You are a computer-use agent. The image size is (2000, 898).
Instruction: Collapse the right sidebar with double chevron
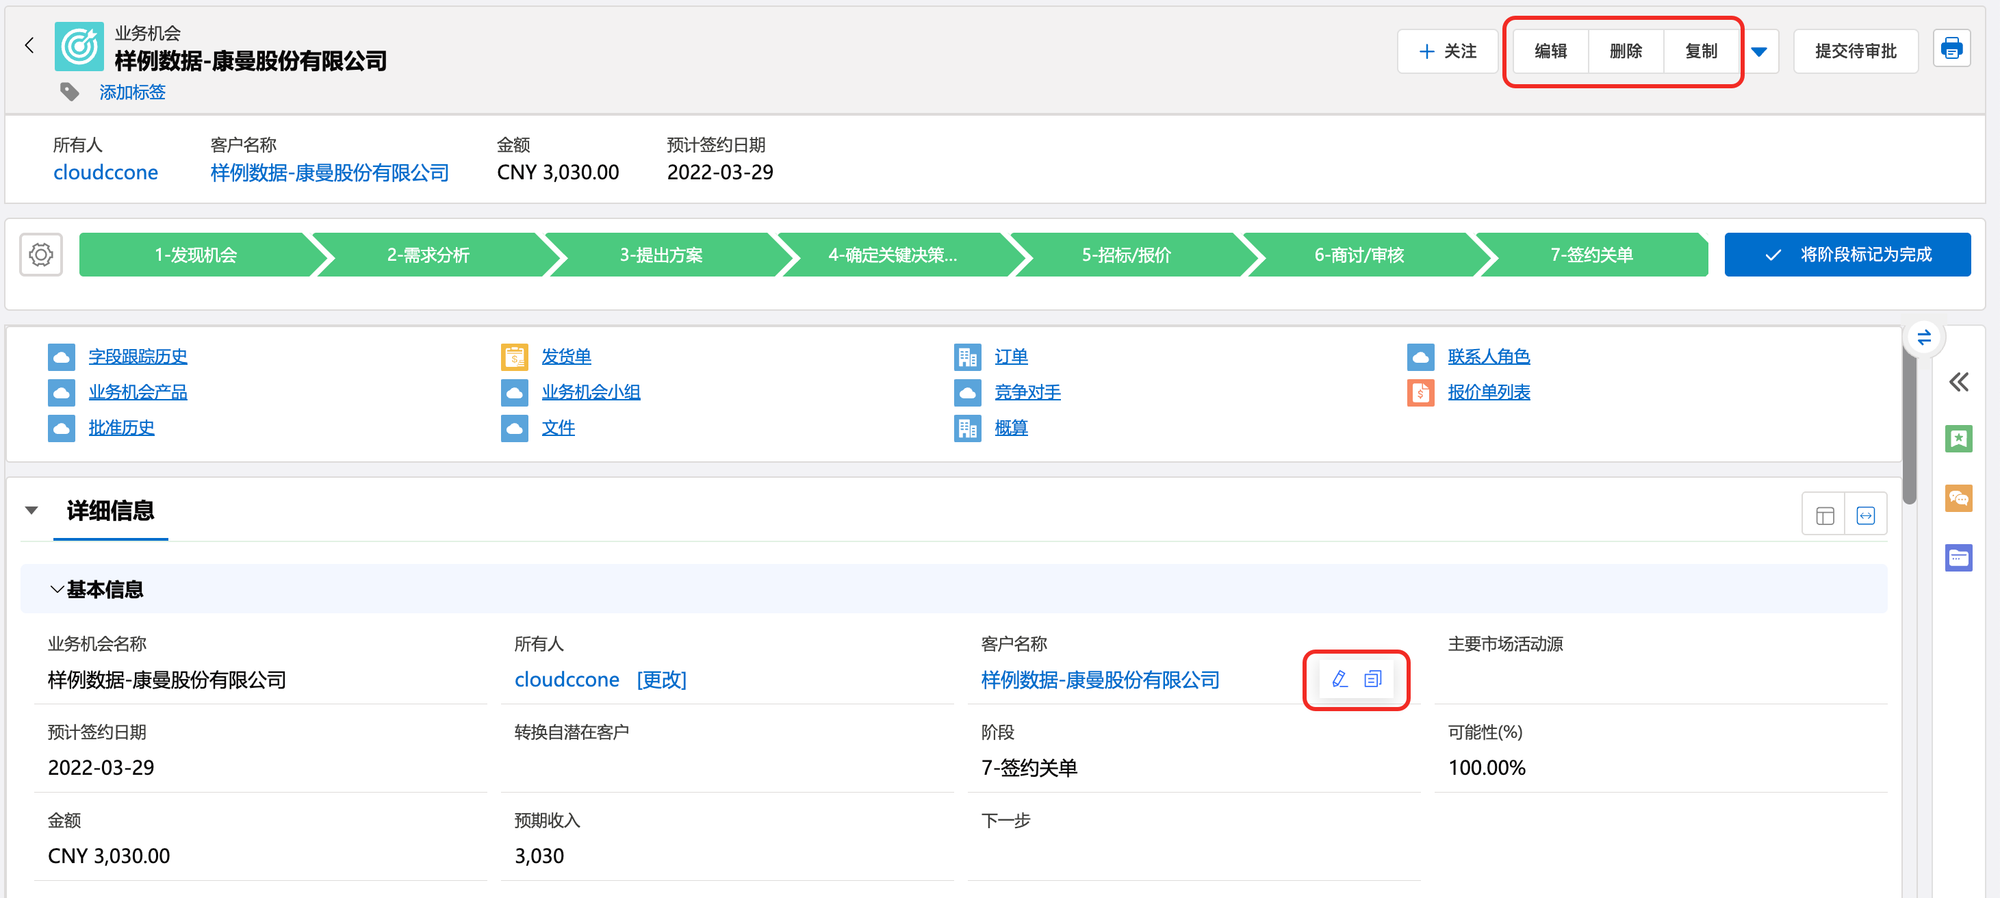click(1958, 381)
